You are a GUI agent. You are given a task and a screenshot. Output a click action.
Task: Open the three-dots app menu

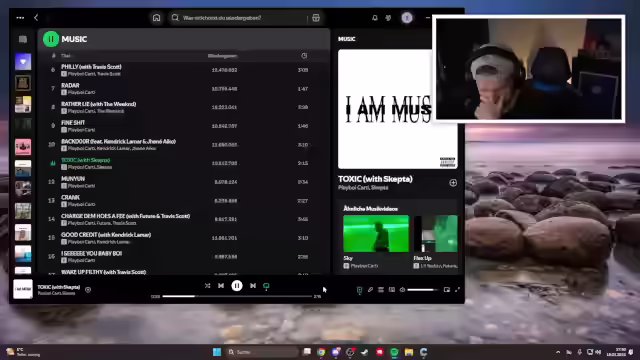[x=20, y=18]
